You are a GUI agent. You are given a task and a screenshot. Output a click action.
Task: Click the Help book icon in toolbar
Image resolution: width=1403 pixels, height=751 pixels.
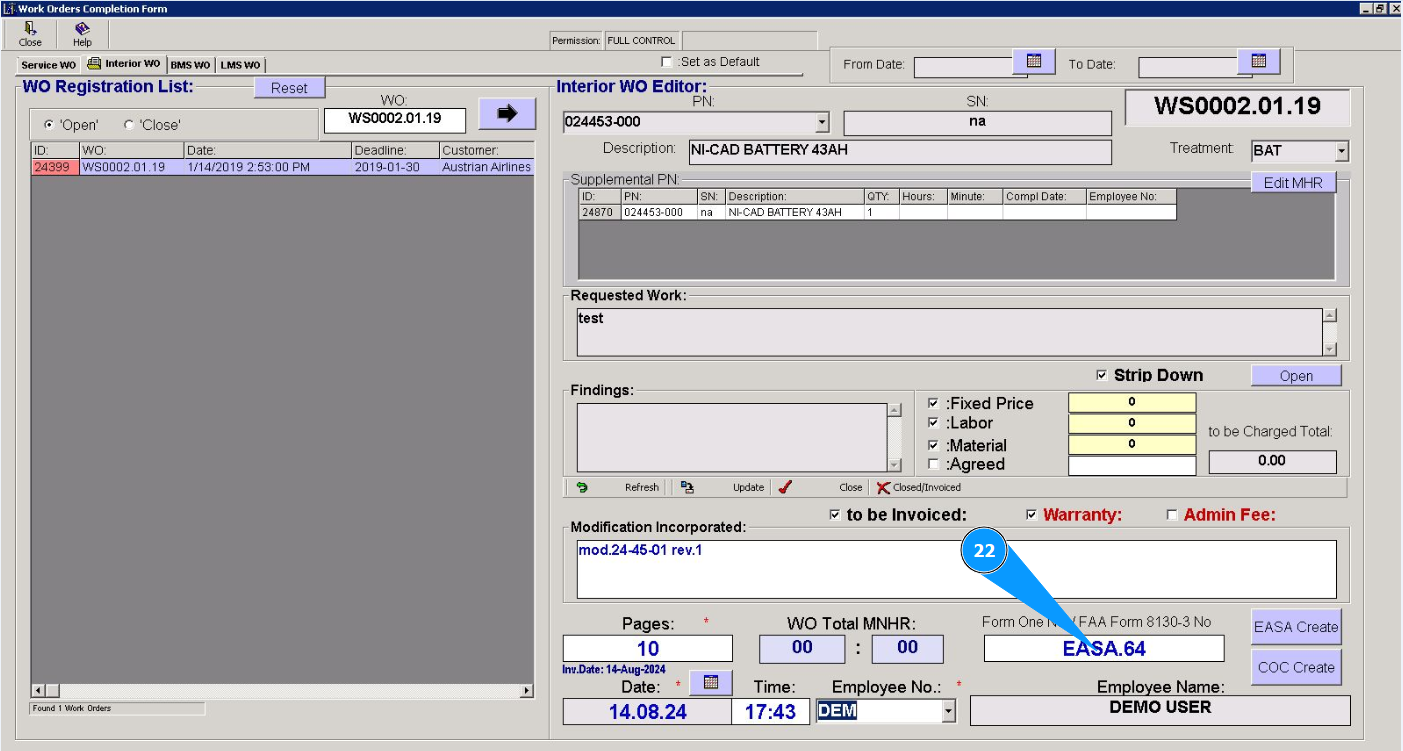[x=82, y=29]
